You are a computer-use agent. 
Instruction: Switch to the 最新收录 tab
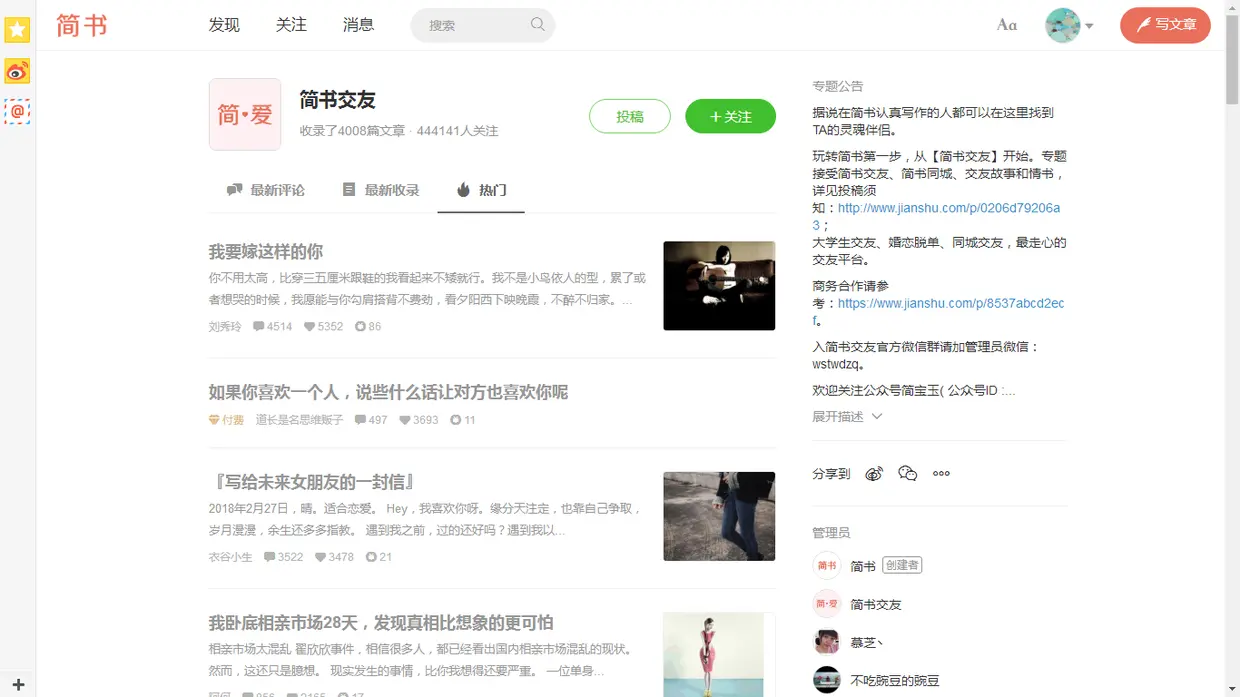[x=381, y=189]
